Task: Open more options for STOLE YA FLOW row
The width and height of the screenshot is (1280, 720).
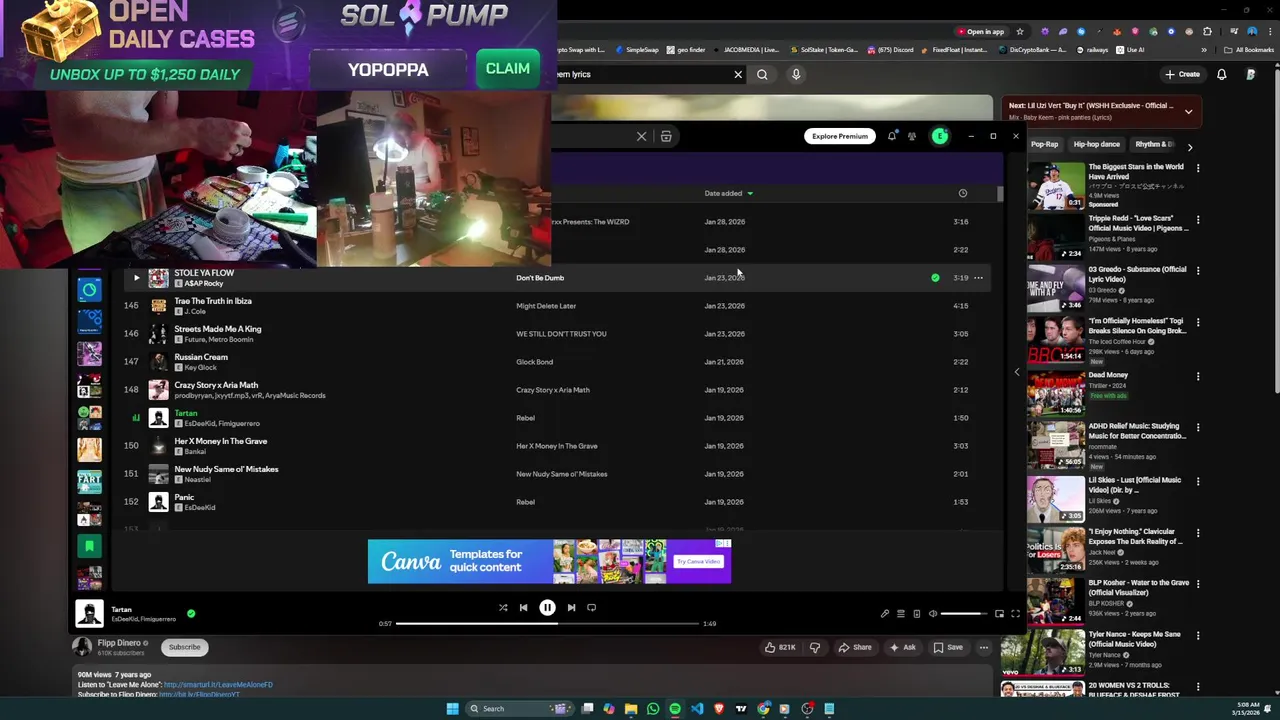Action: (979, 278)
